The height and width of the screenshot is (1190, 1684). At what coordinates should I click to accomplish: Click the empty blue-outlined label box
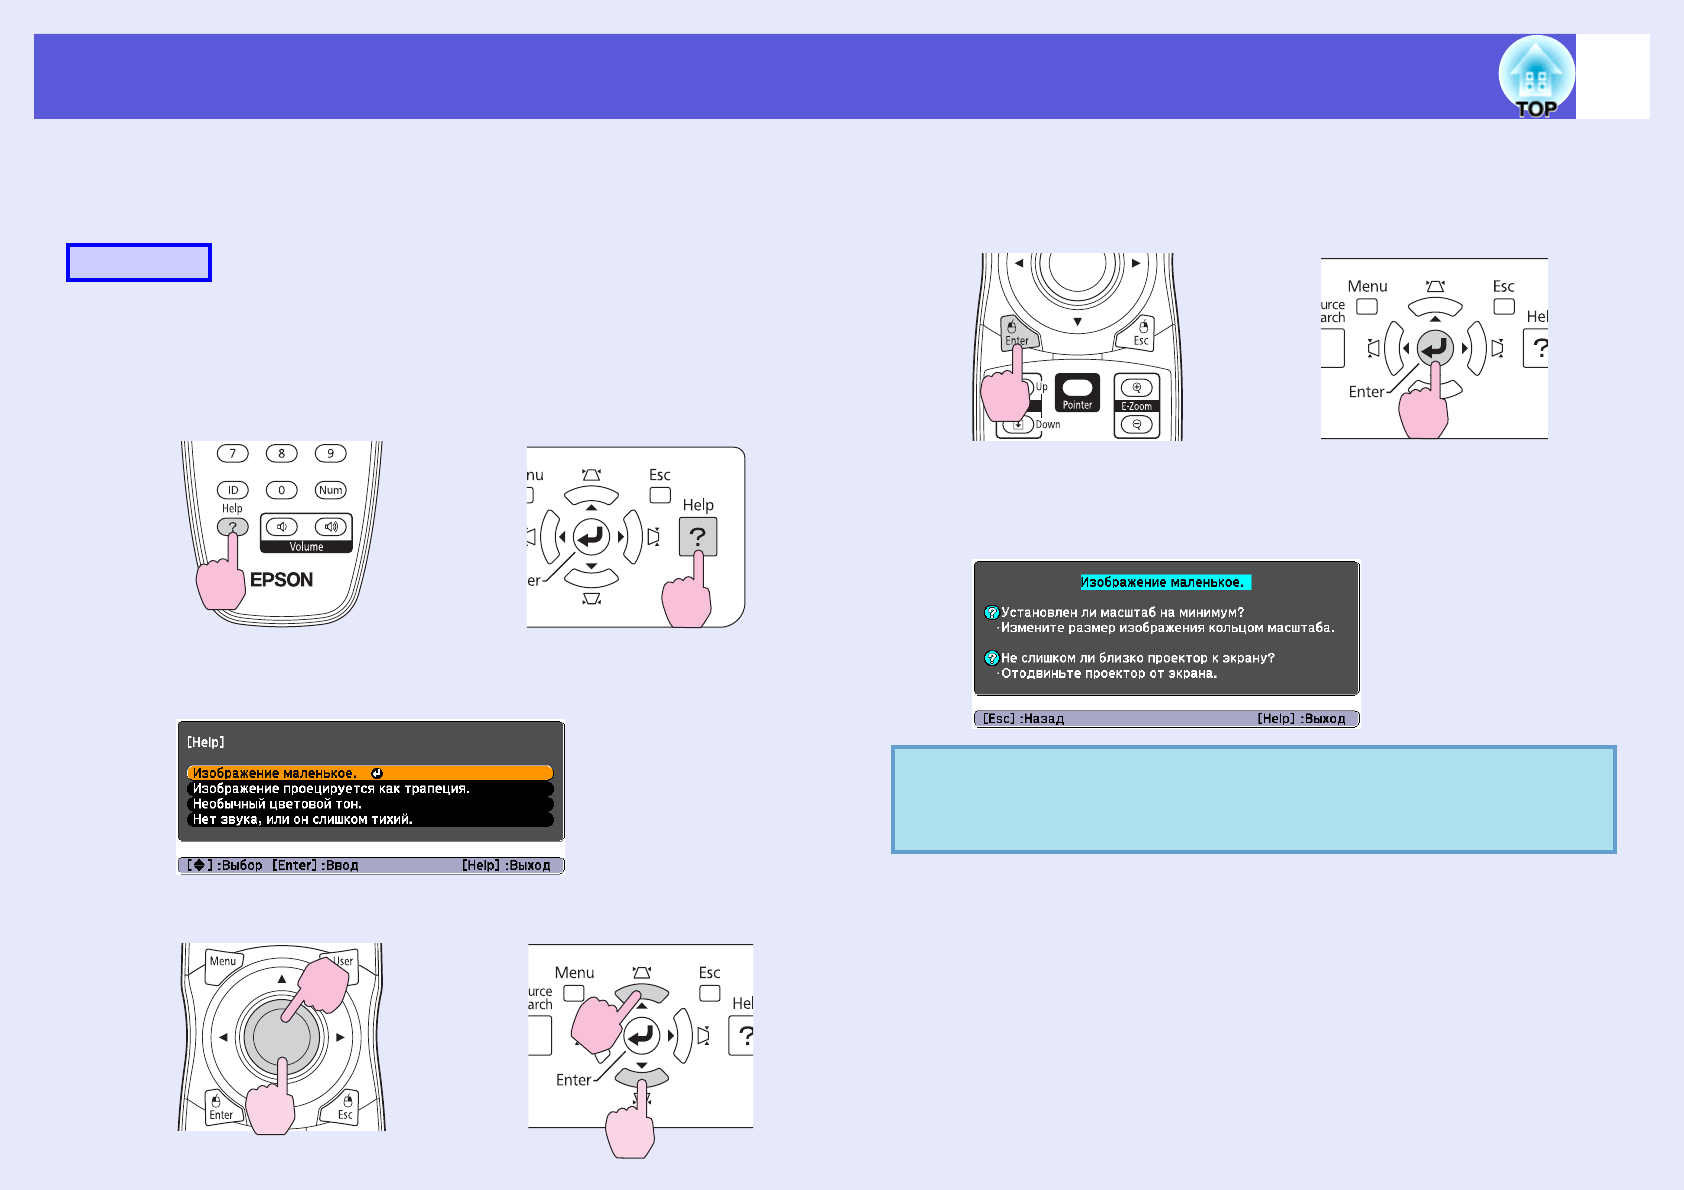point(139,263)
